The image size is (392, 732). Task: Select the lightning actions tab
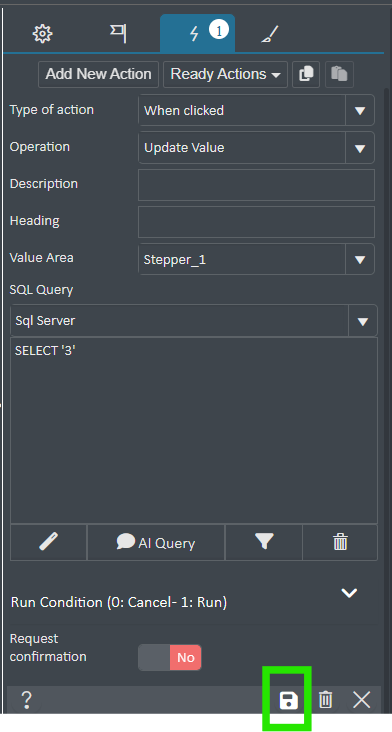(x=197, y=33)
